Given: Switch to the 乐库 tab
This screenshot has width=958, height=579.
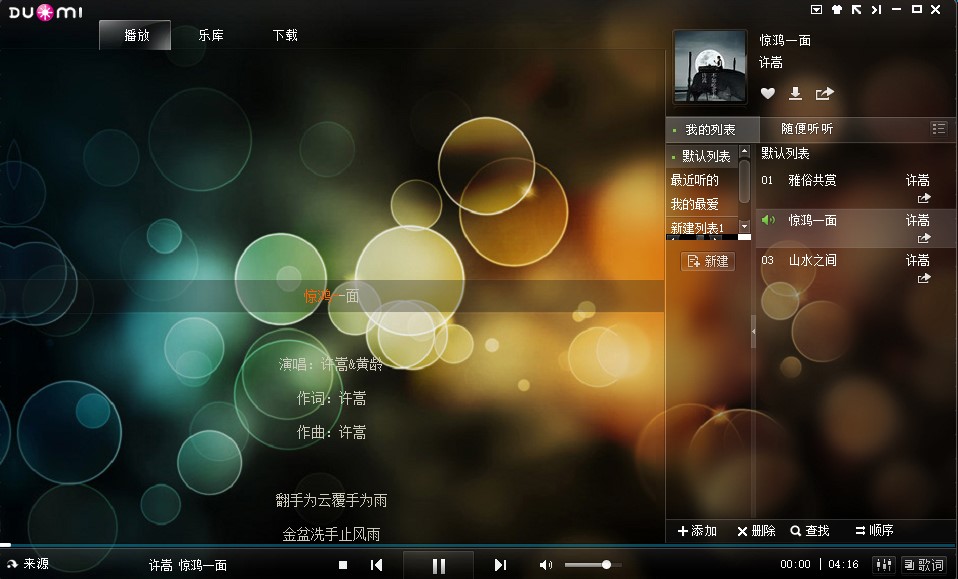Looking at the screenshot, I should click(x=211, y=35).
